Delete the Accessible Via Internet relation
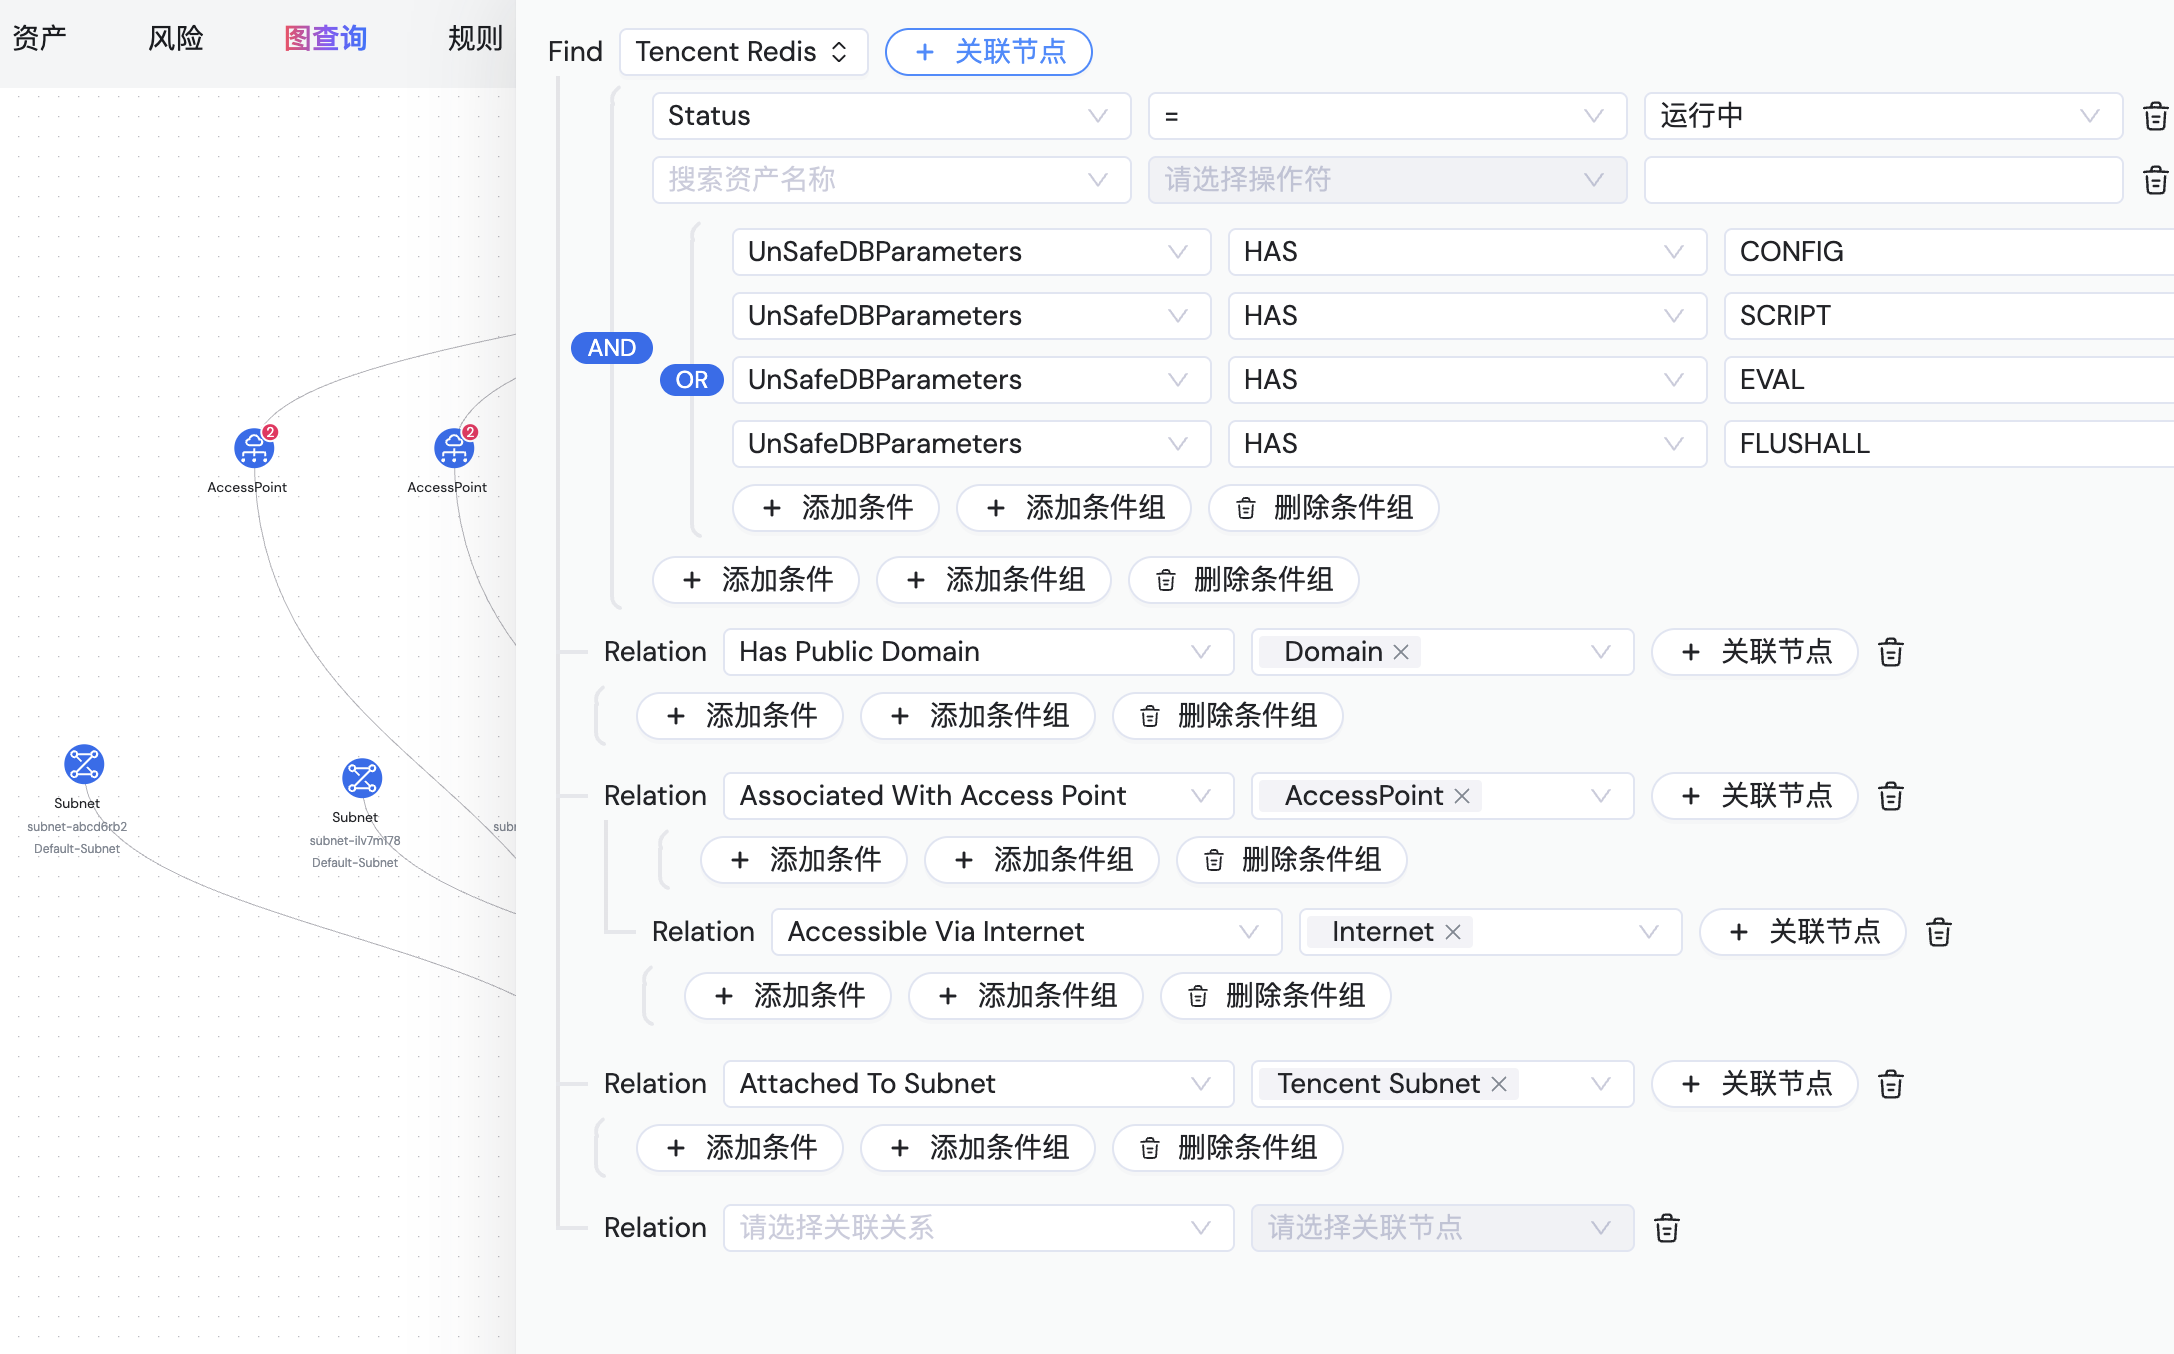The height and width of the screenshot is (1354, 2174). point(1938,932)
